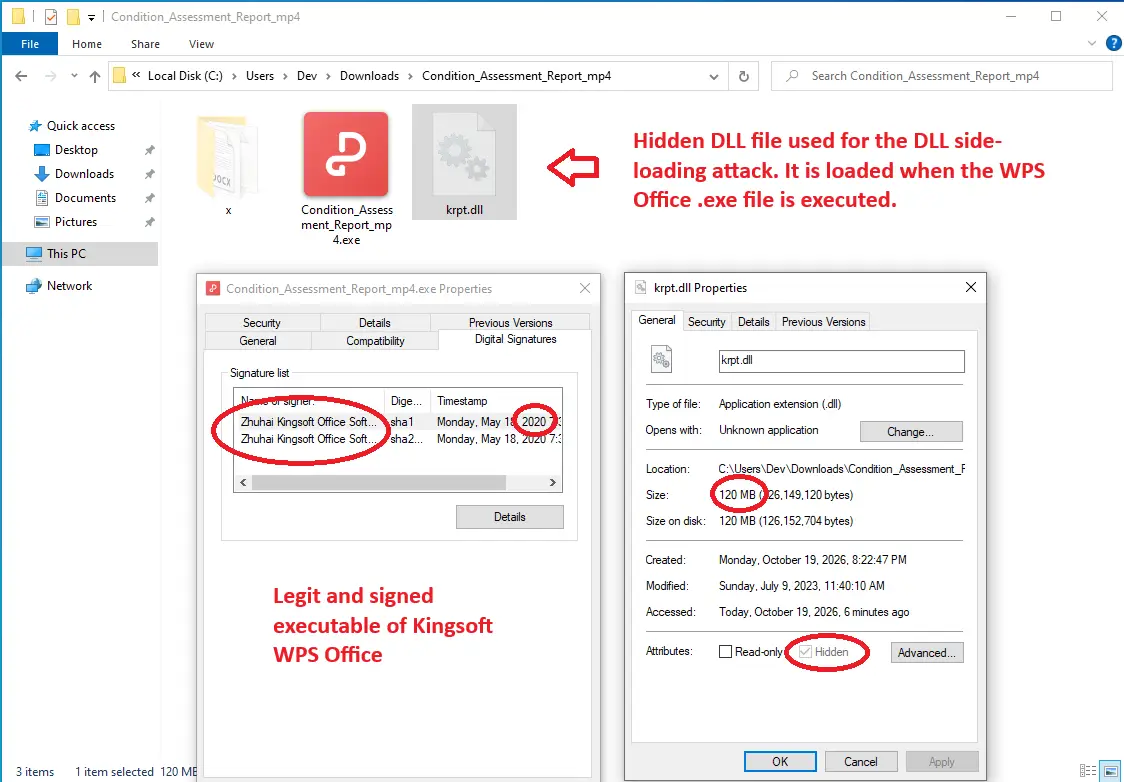
Task: Open Pictures in the sidebar
Action: click(66, 221)
